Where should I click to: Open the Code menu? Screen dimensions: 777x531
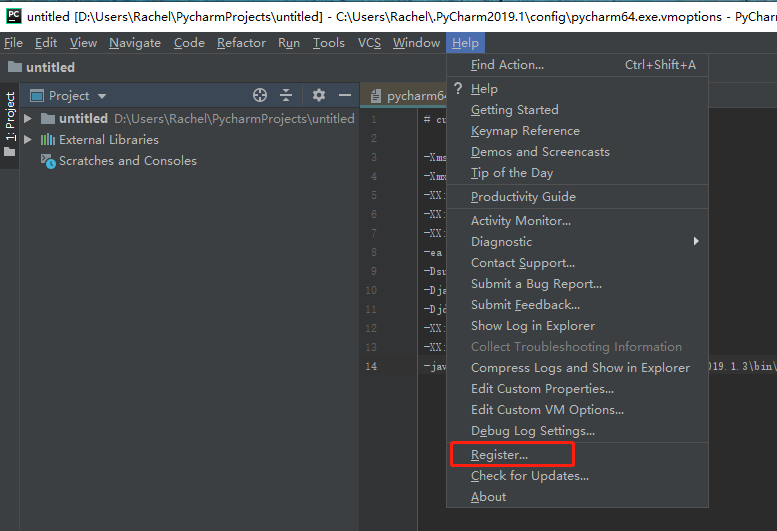189,43
